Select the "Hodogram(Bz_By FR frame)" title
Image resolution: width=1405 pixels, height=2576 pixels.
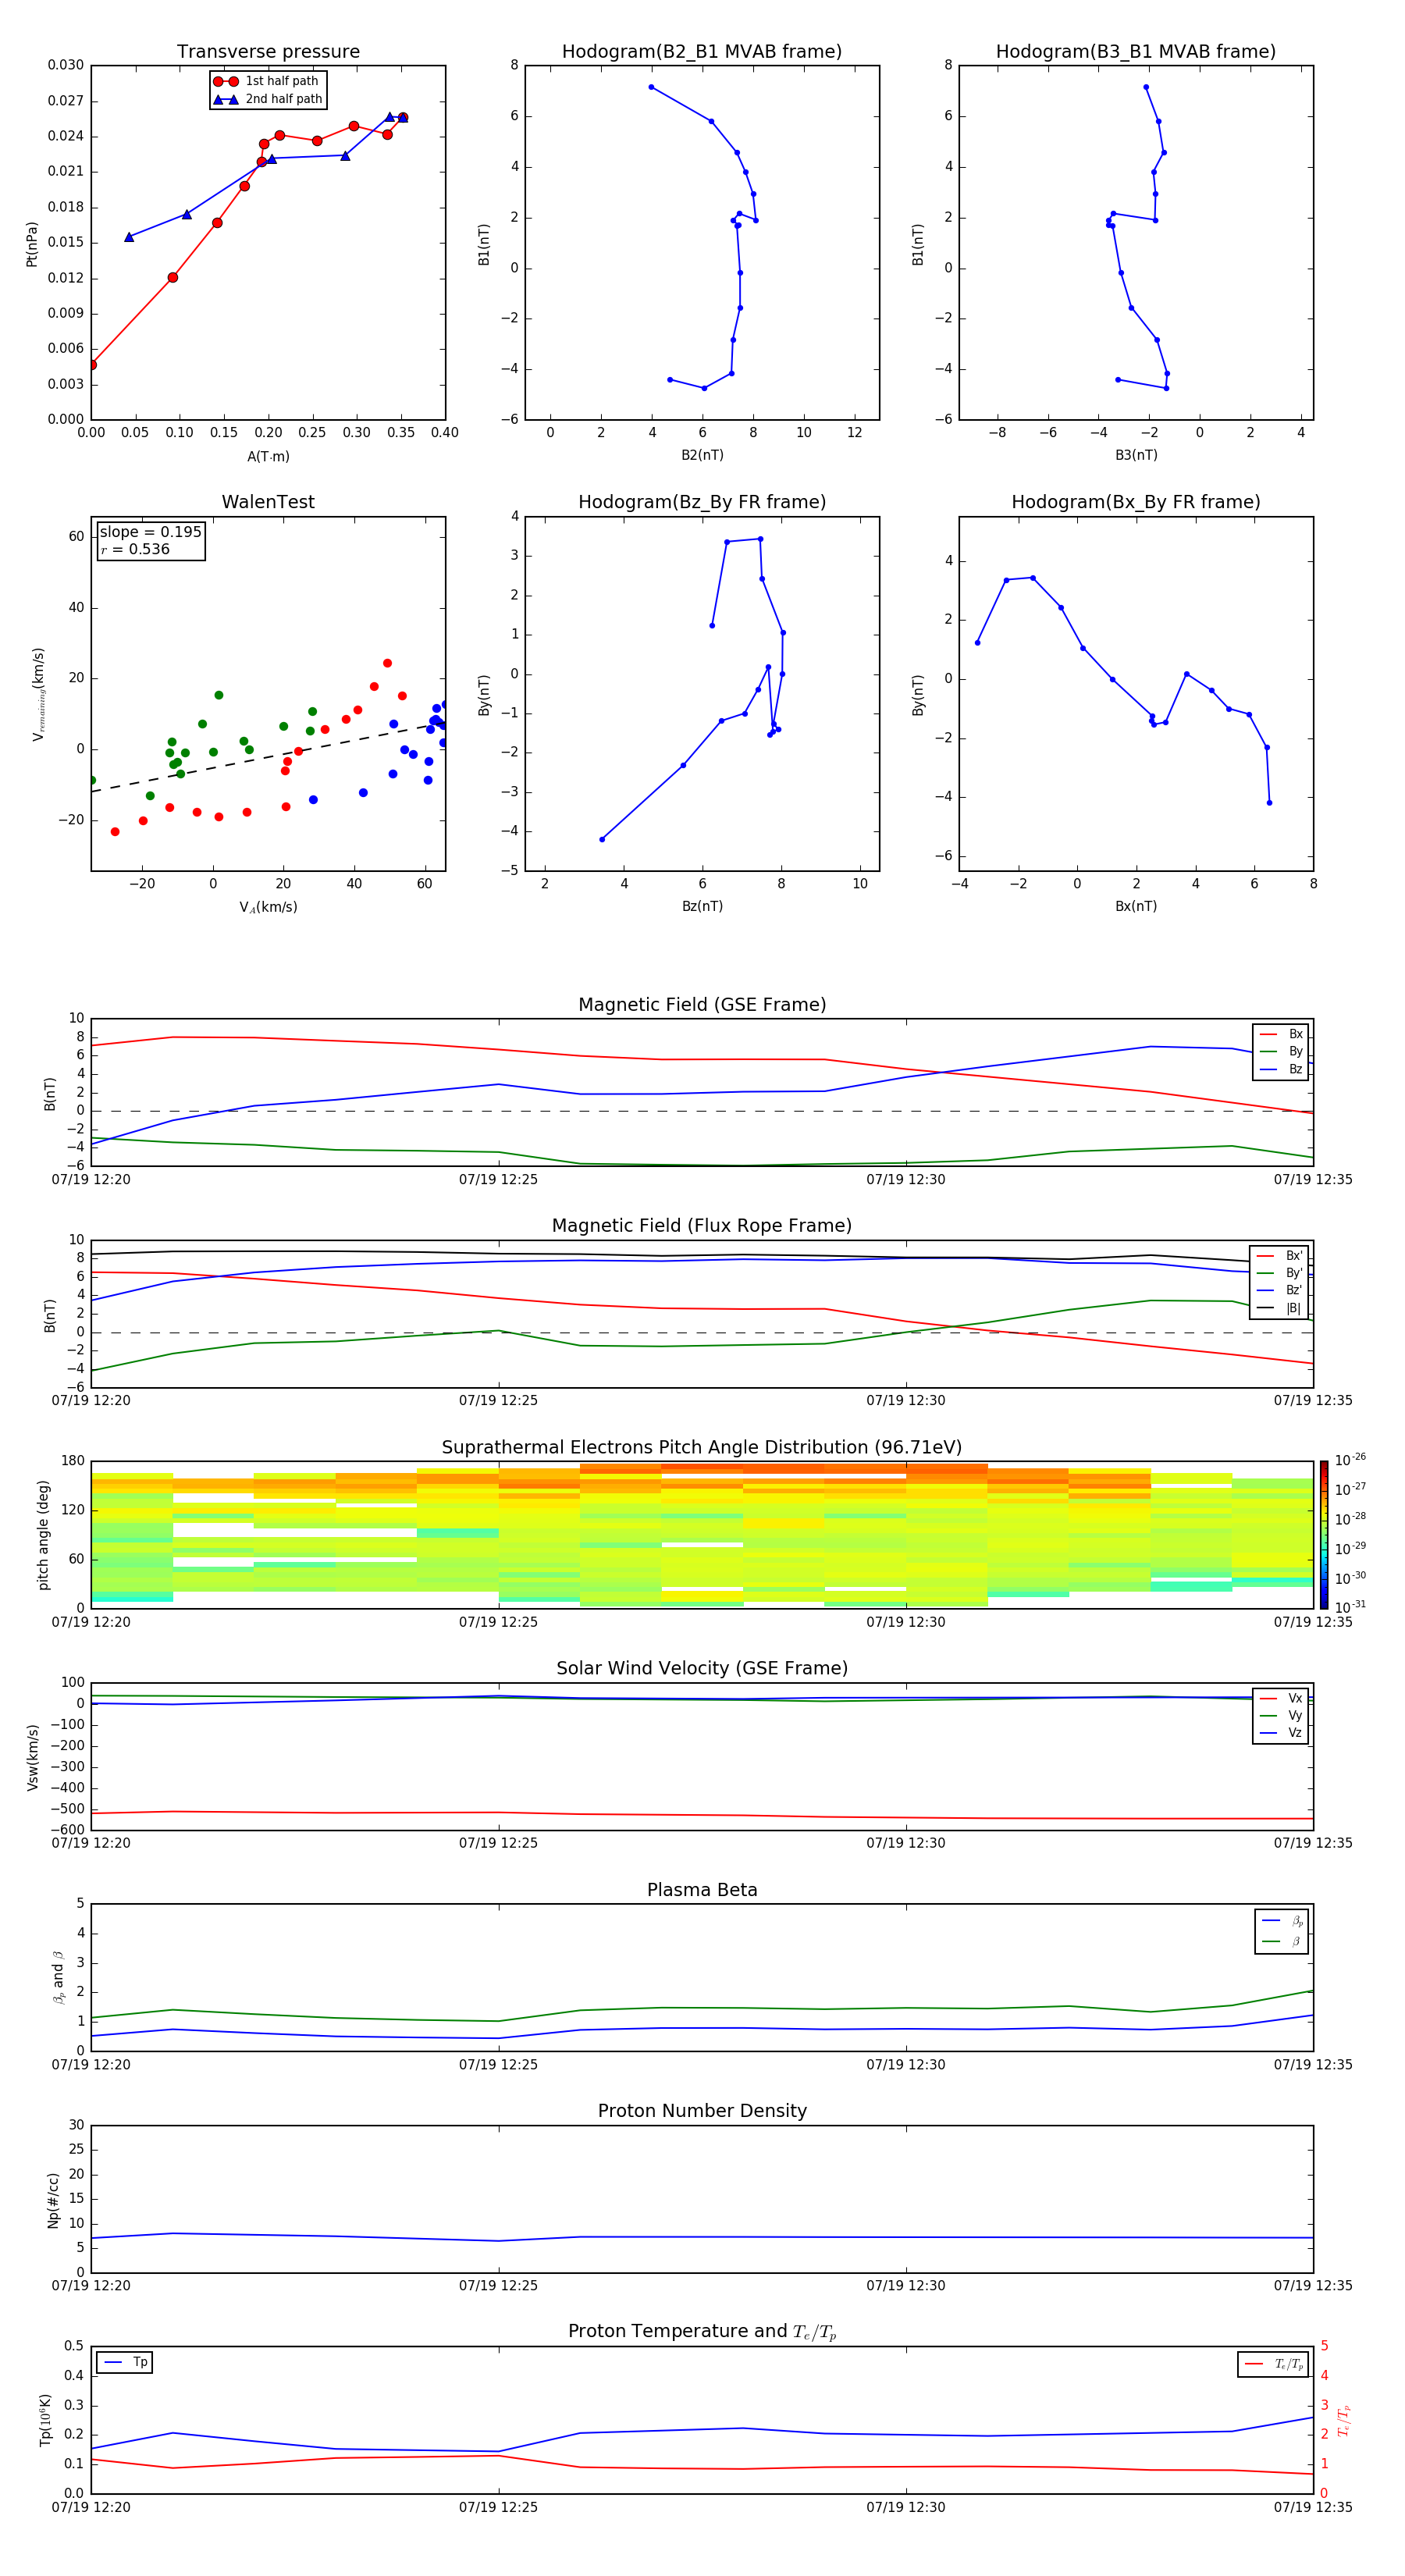(702, 502)
